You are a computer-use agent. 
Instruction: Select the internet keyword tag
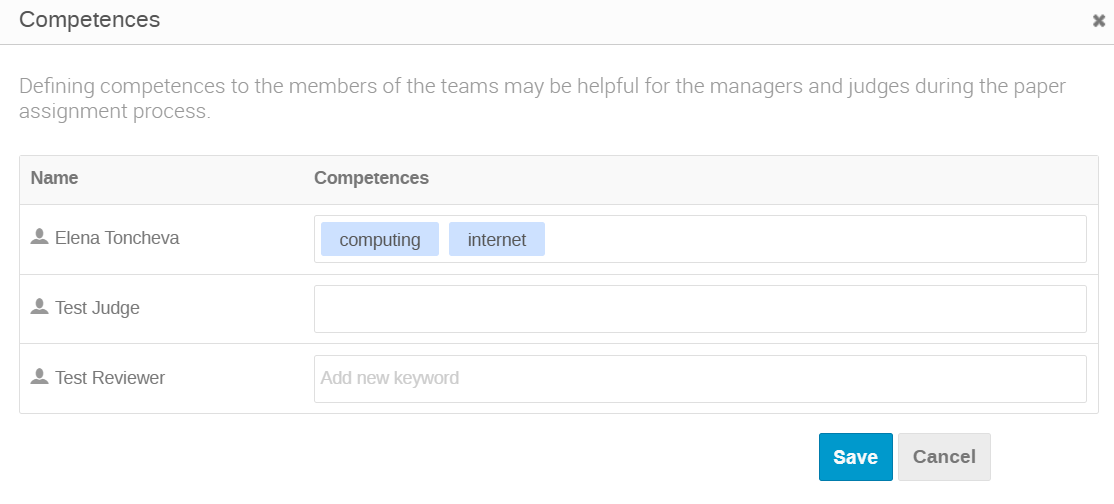497,240
